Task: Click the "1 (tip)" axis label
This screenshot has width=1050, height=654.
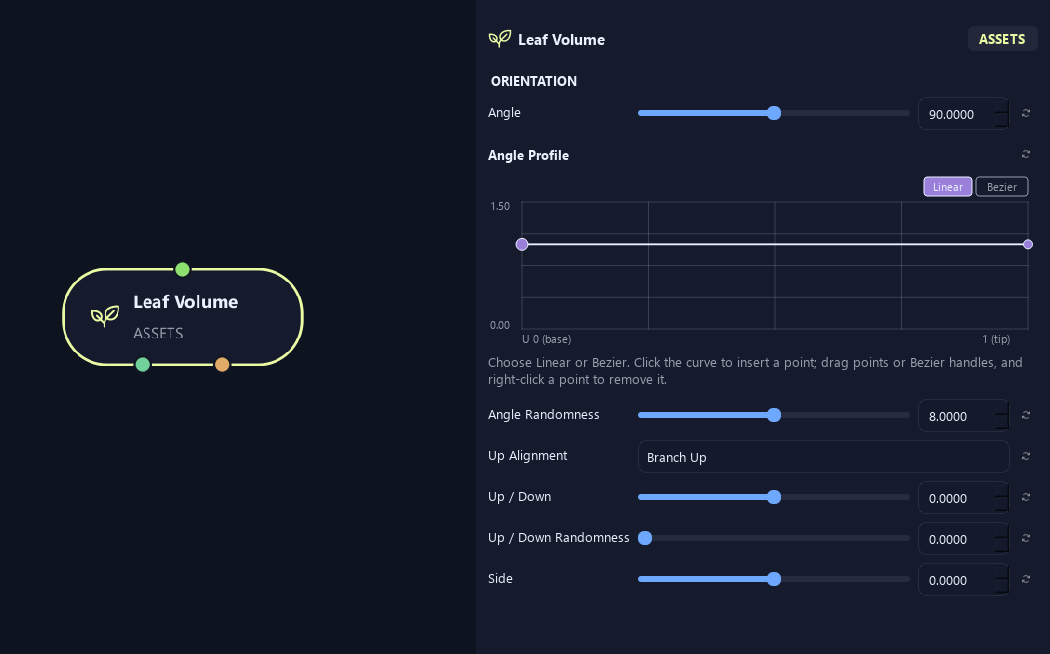Action: 996,339
